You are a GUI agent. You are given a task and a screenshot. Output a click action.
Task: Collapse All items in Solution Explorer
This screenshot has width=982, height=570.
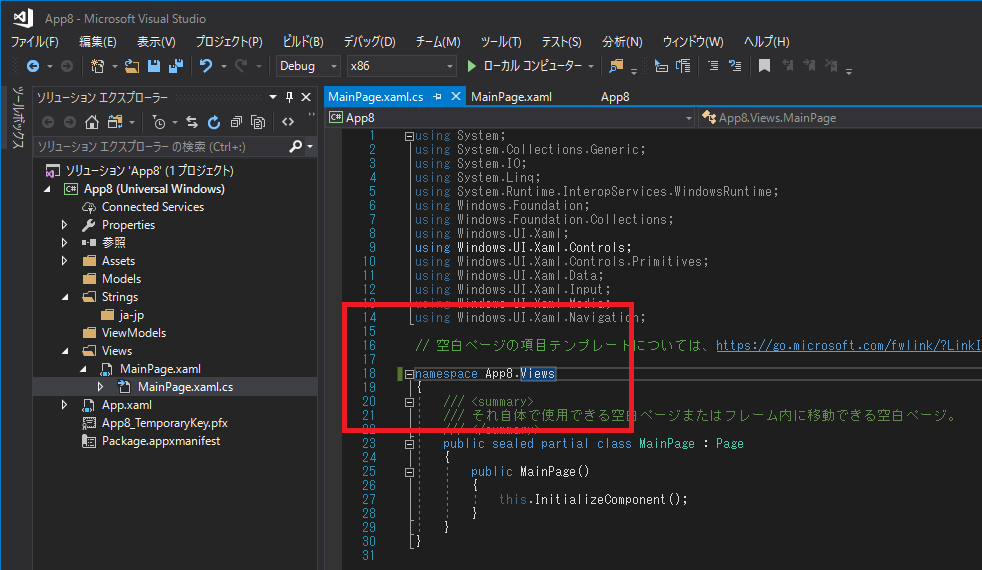236,122
